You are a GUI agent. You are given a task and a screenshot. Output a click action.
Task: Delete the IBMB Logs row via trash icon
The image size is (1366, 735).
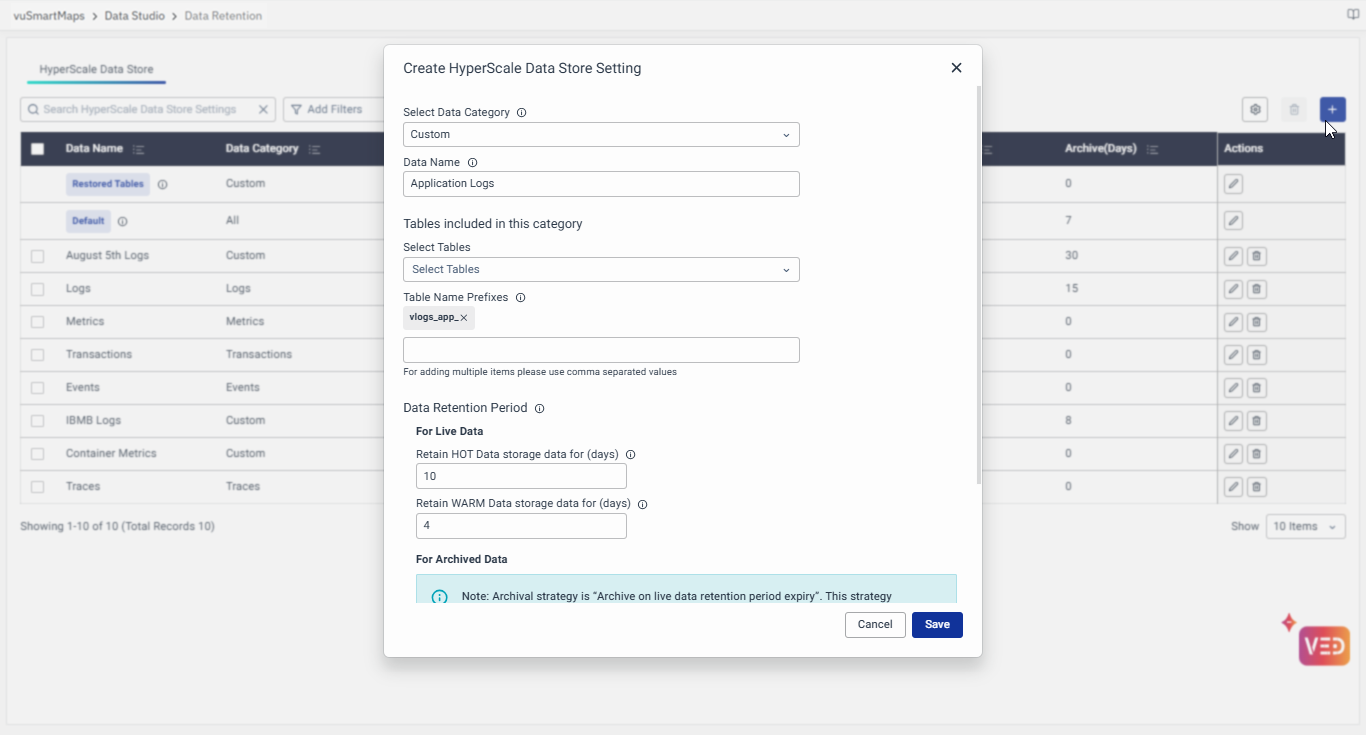click(1257, 421)
